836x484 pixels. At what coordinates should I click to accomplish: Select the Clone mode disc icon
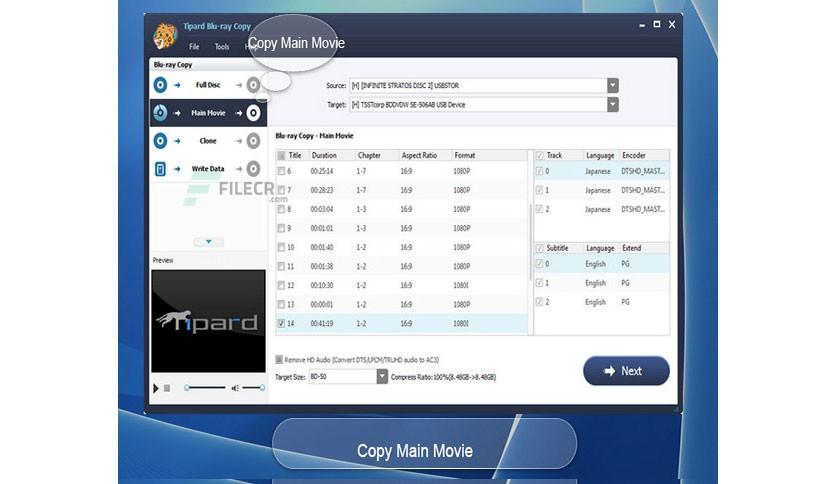click(160, 141)
